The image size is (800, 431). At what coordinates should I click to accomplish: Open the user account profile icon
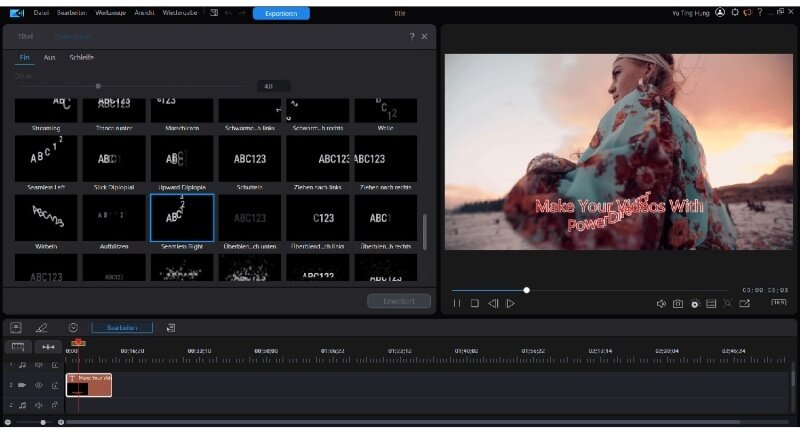pyautogui.click(x=720, y=12)
